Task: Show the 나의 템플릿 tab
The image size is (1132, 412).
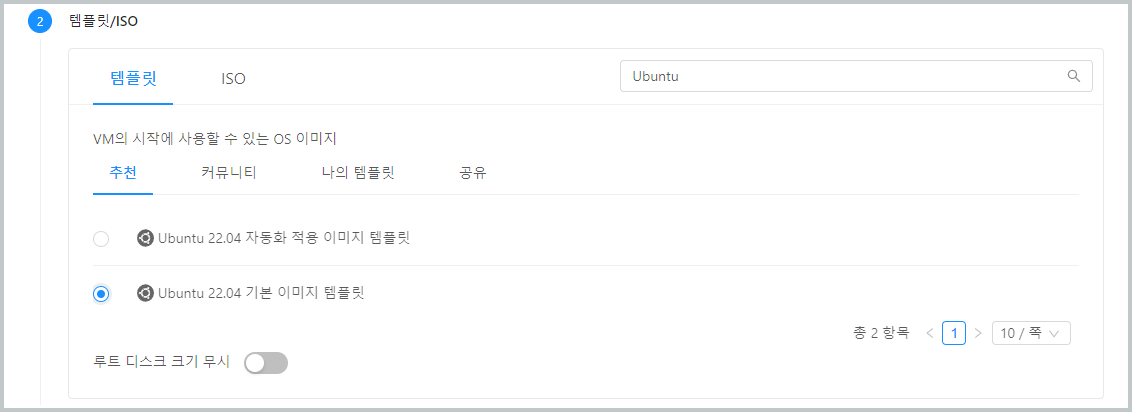Action: 351,173
